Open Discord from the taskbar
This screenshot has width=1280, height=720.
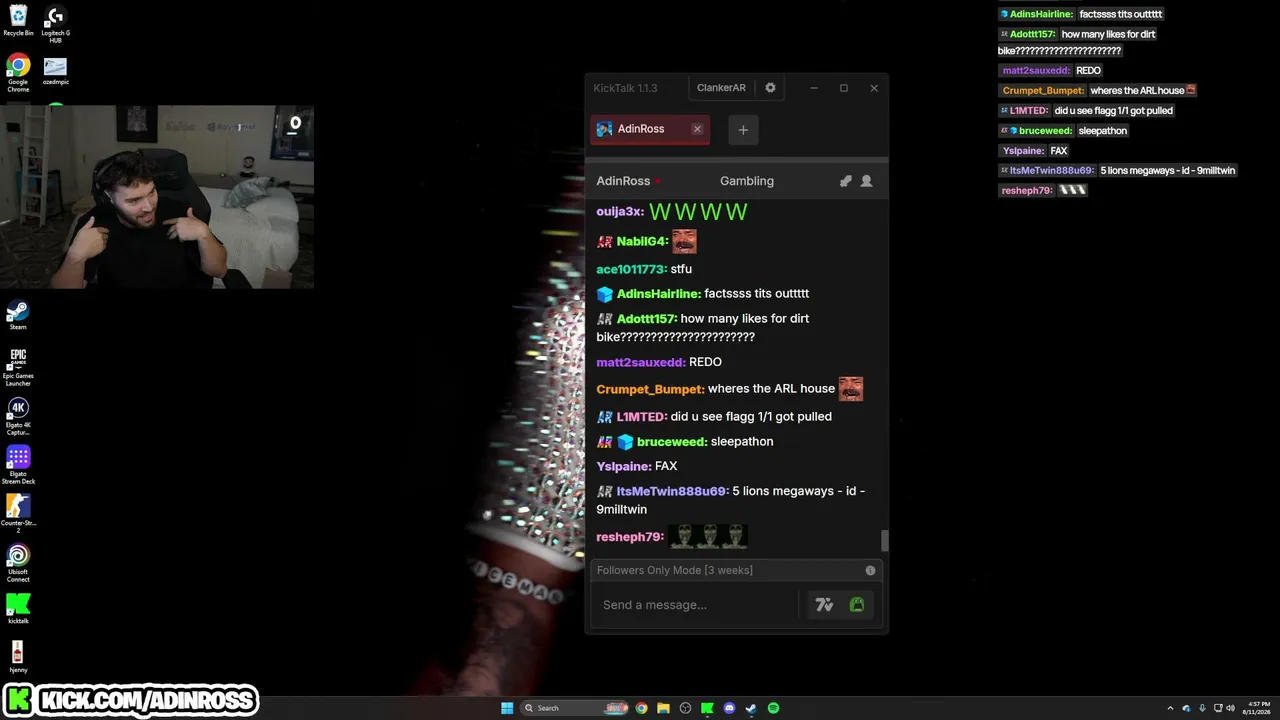[x=729, y=708]
